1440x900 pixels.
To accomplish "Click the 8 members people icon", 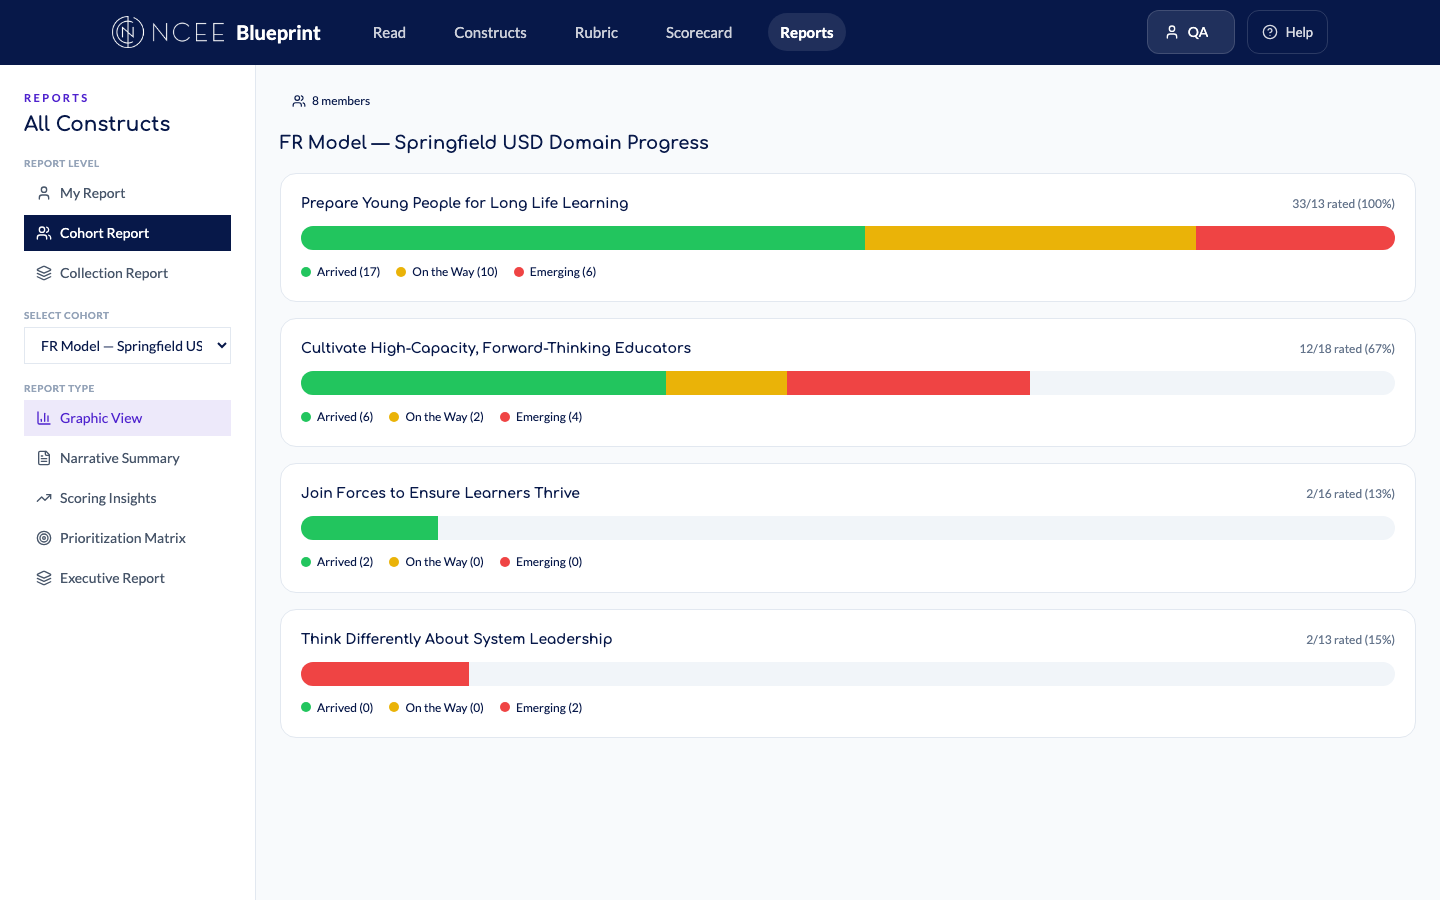I will tap(298, 100).
